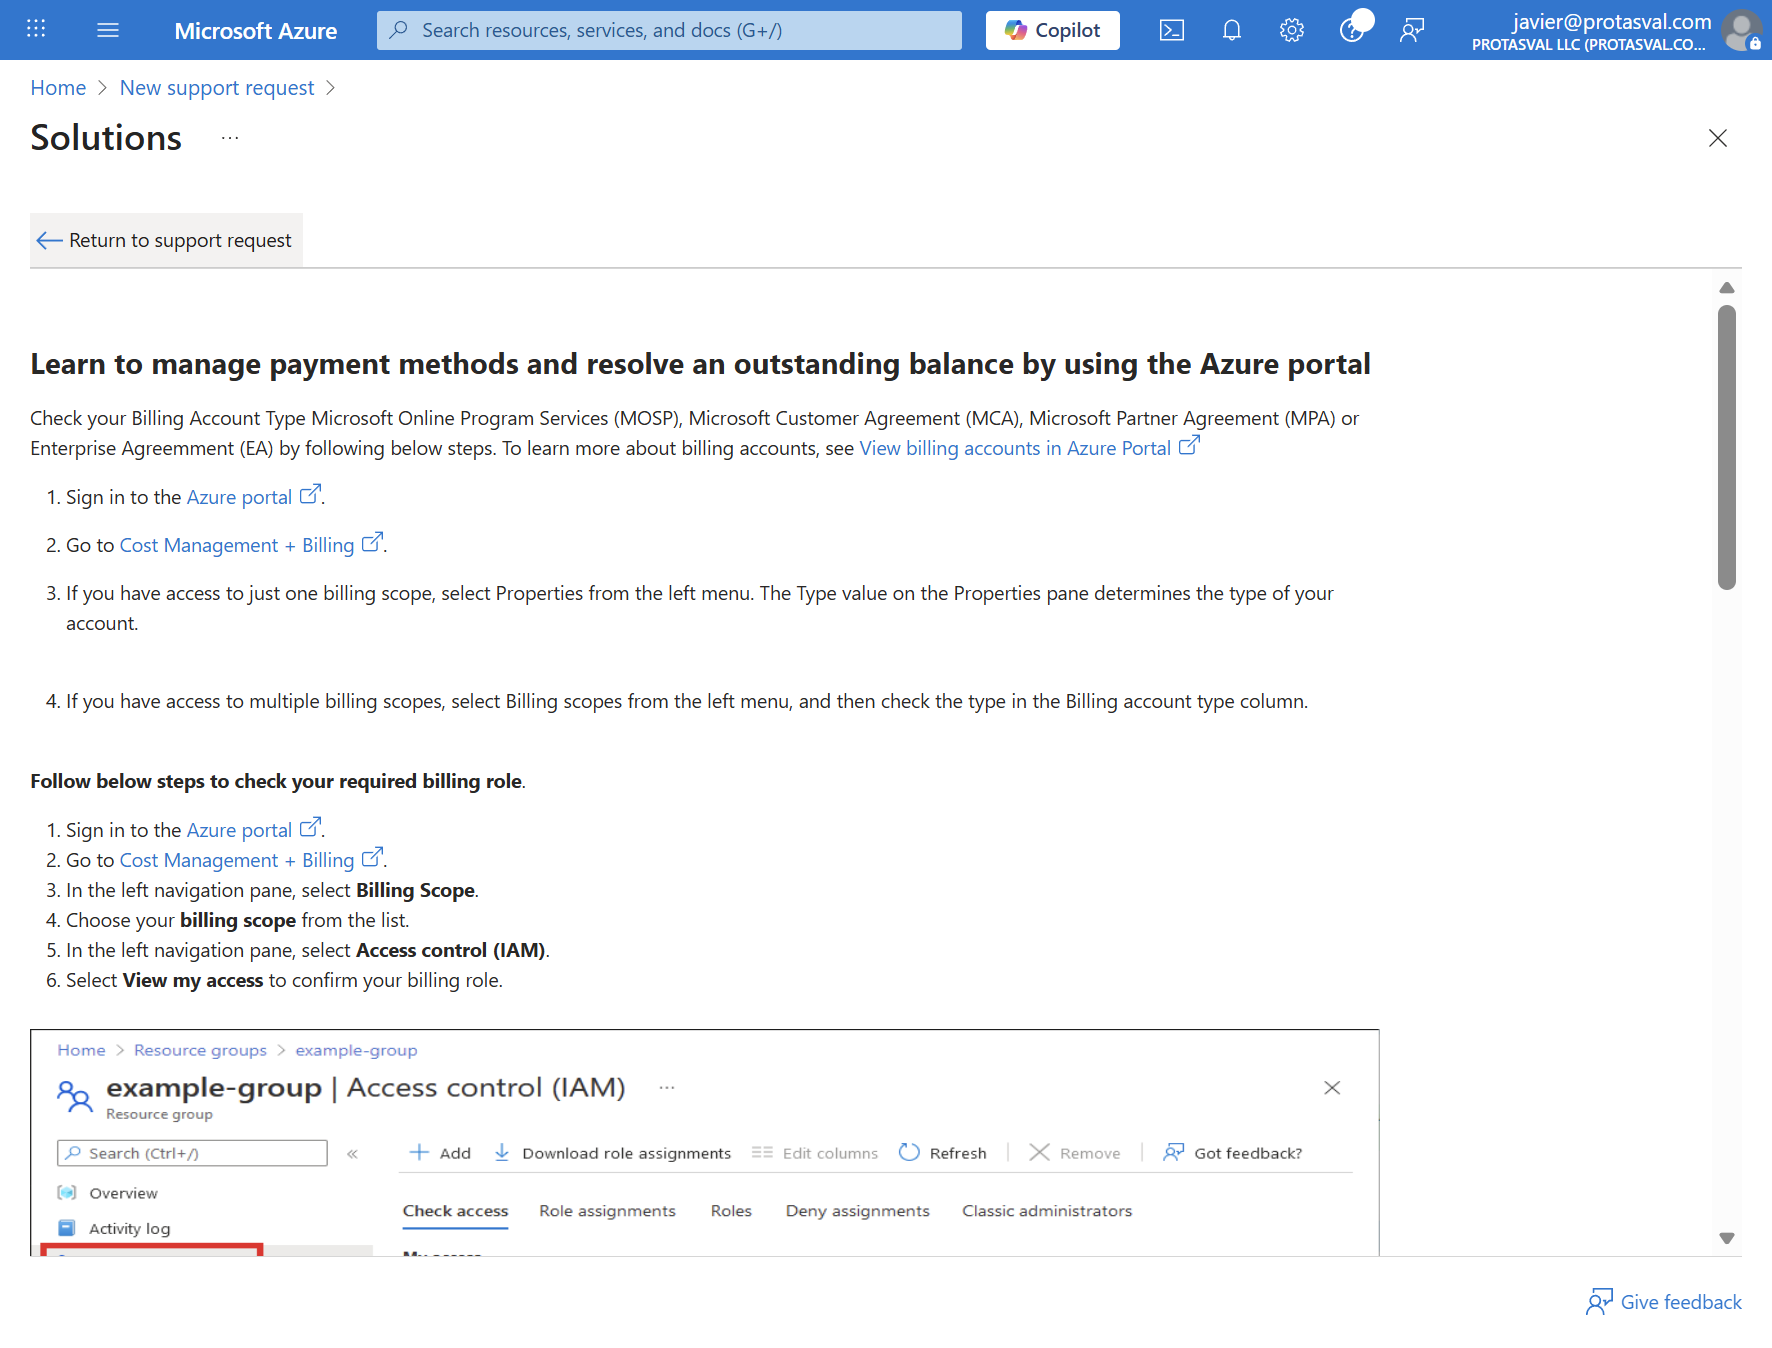Viewport: 1772px width, 1348px height.
Task: Open the account avatar for javier@protasval.com
Action: coord(1741,30)
